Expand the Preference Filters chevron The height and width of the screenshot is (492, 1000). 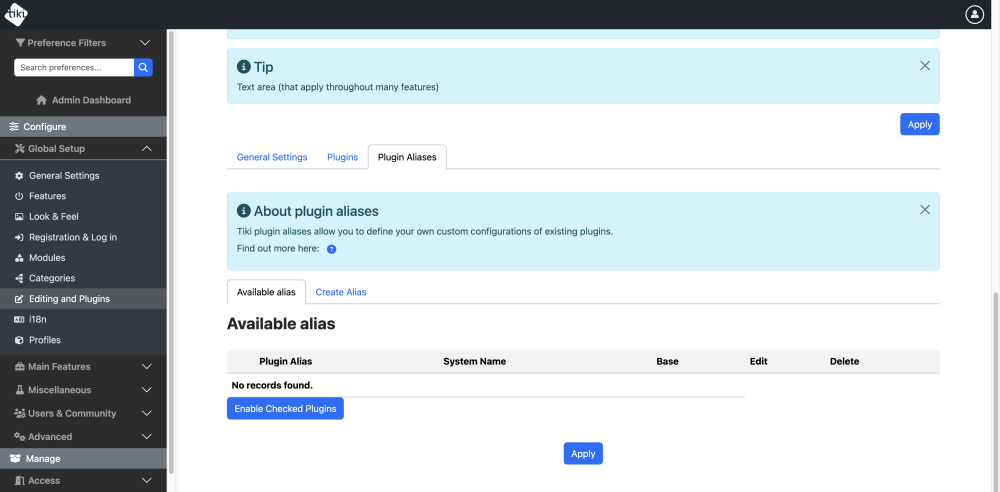pyautogui.click(x=145, y=43)
